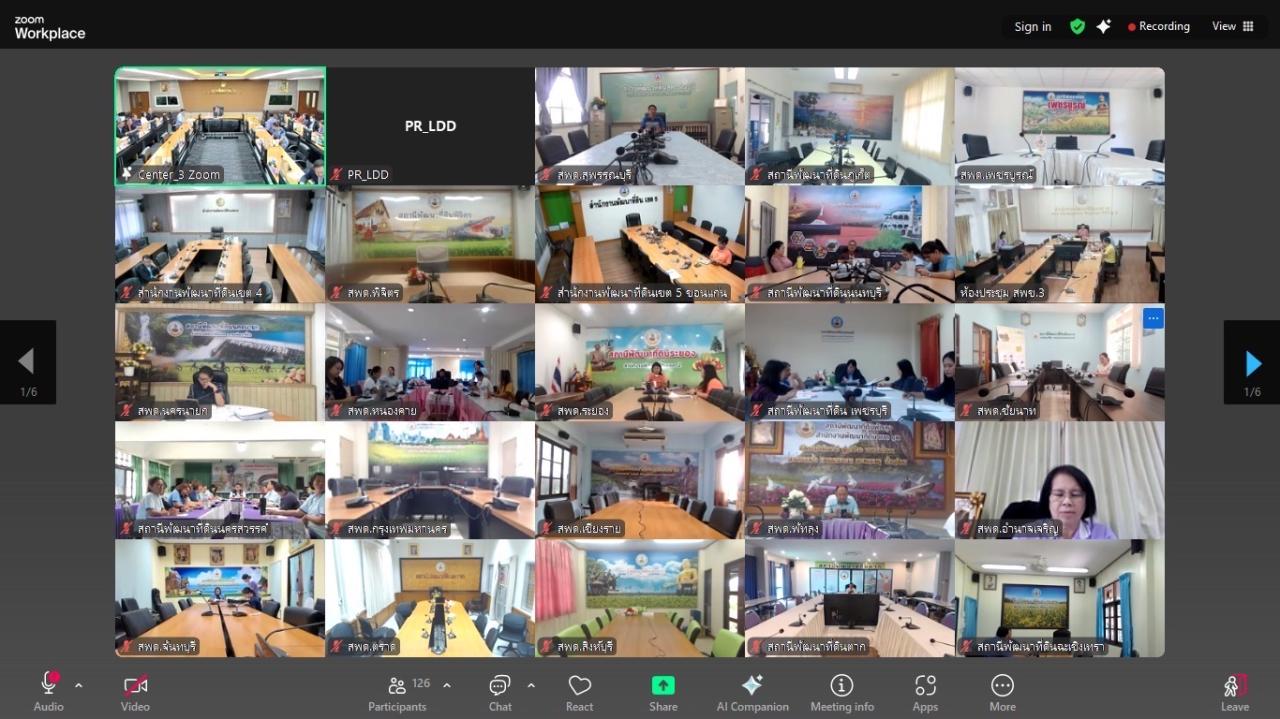Expand the Chat options arrow
Image resolution: width=1280 pixels, height=719 pixels.
pyautogui.click(x=531, y=685)
